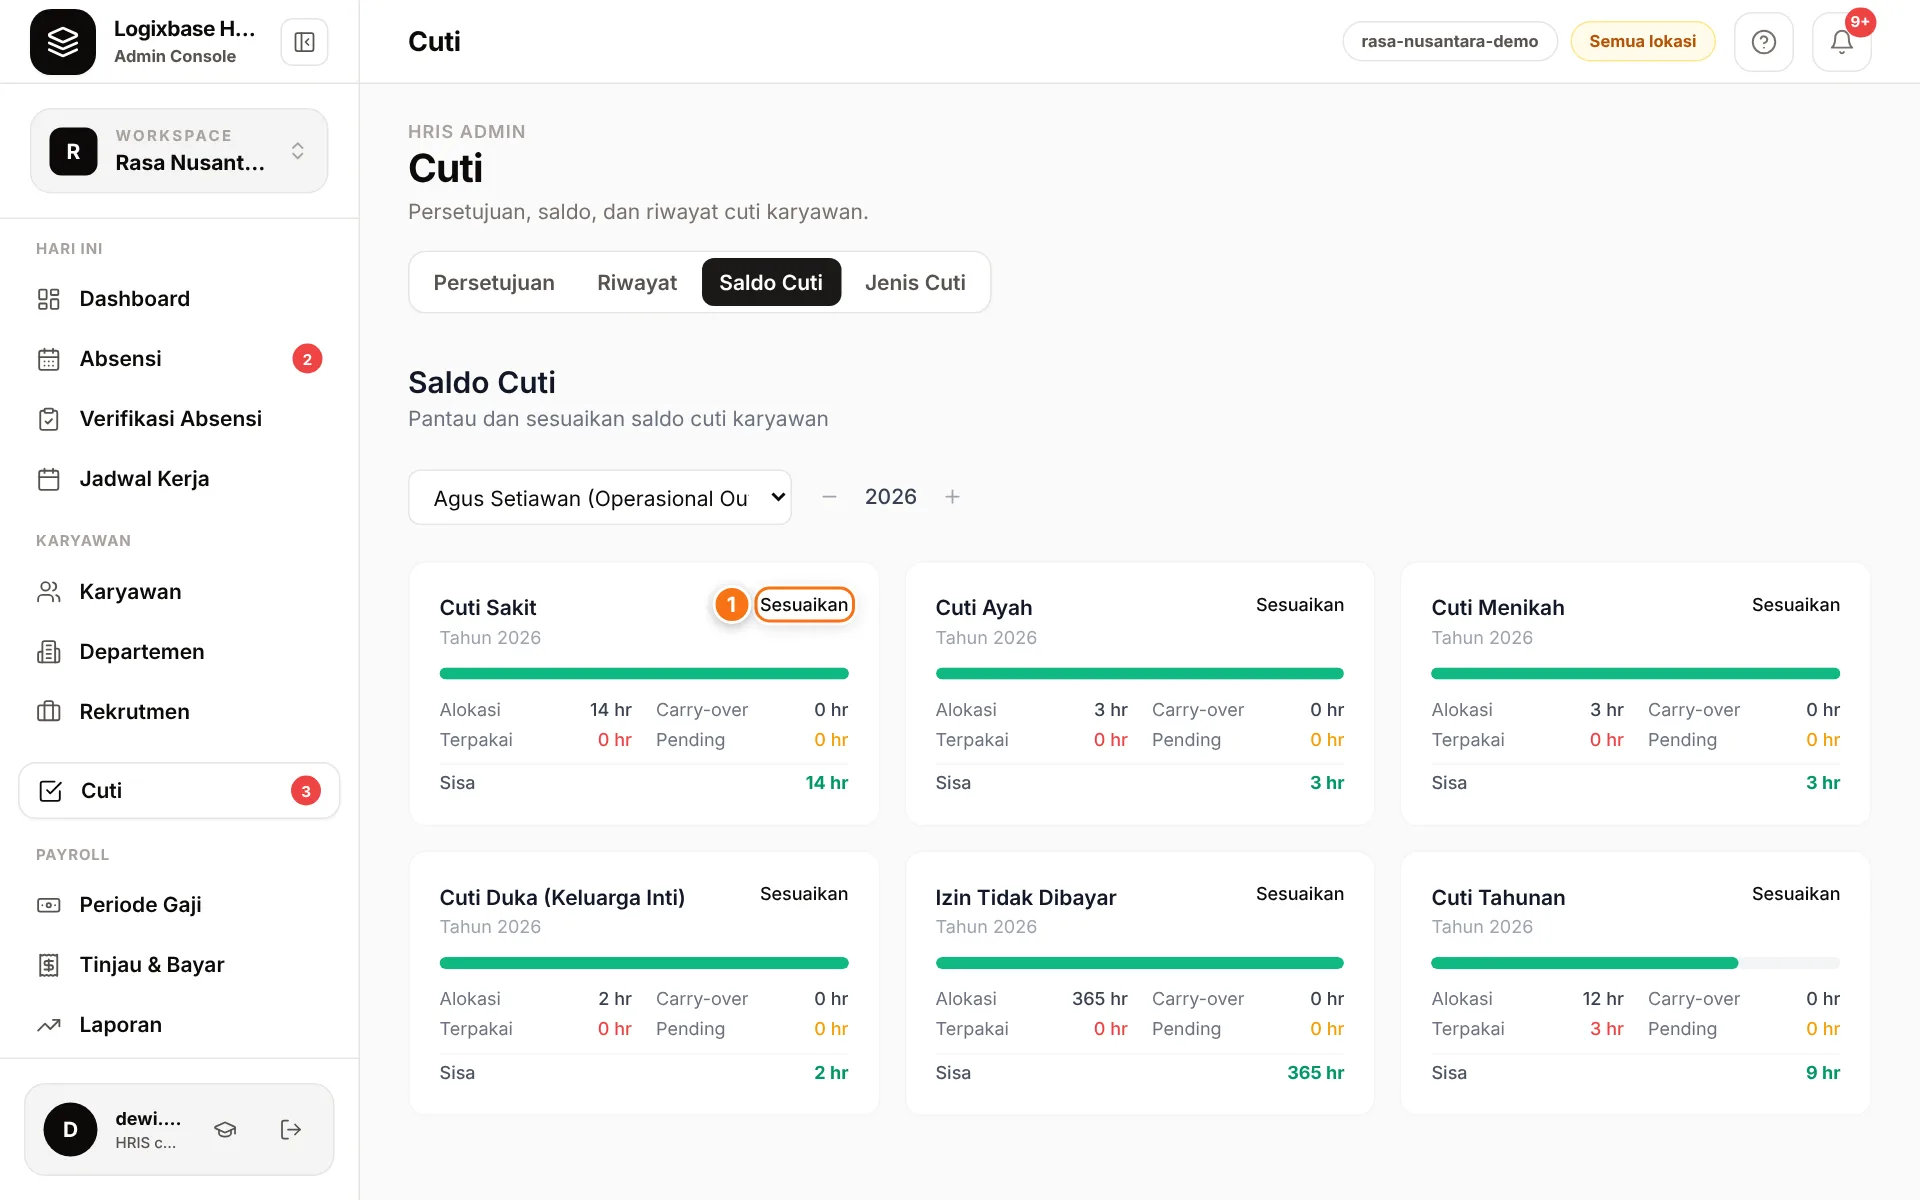The image size is (1920, 1200).
Task: Click the logout icon beside dewi
Action: 290,1129
